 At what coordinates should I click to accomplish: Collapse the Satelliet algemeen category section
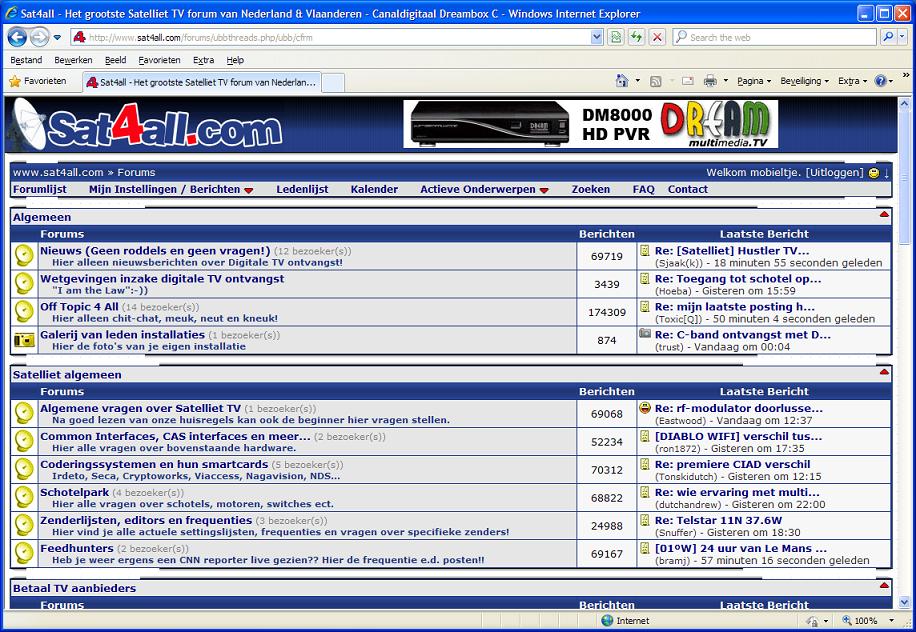[x=883, y=373]
